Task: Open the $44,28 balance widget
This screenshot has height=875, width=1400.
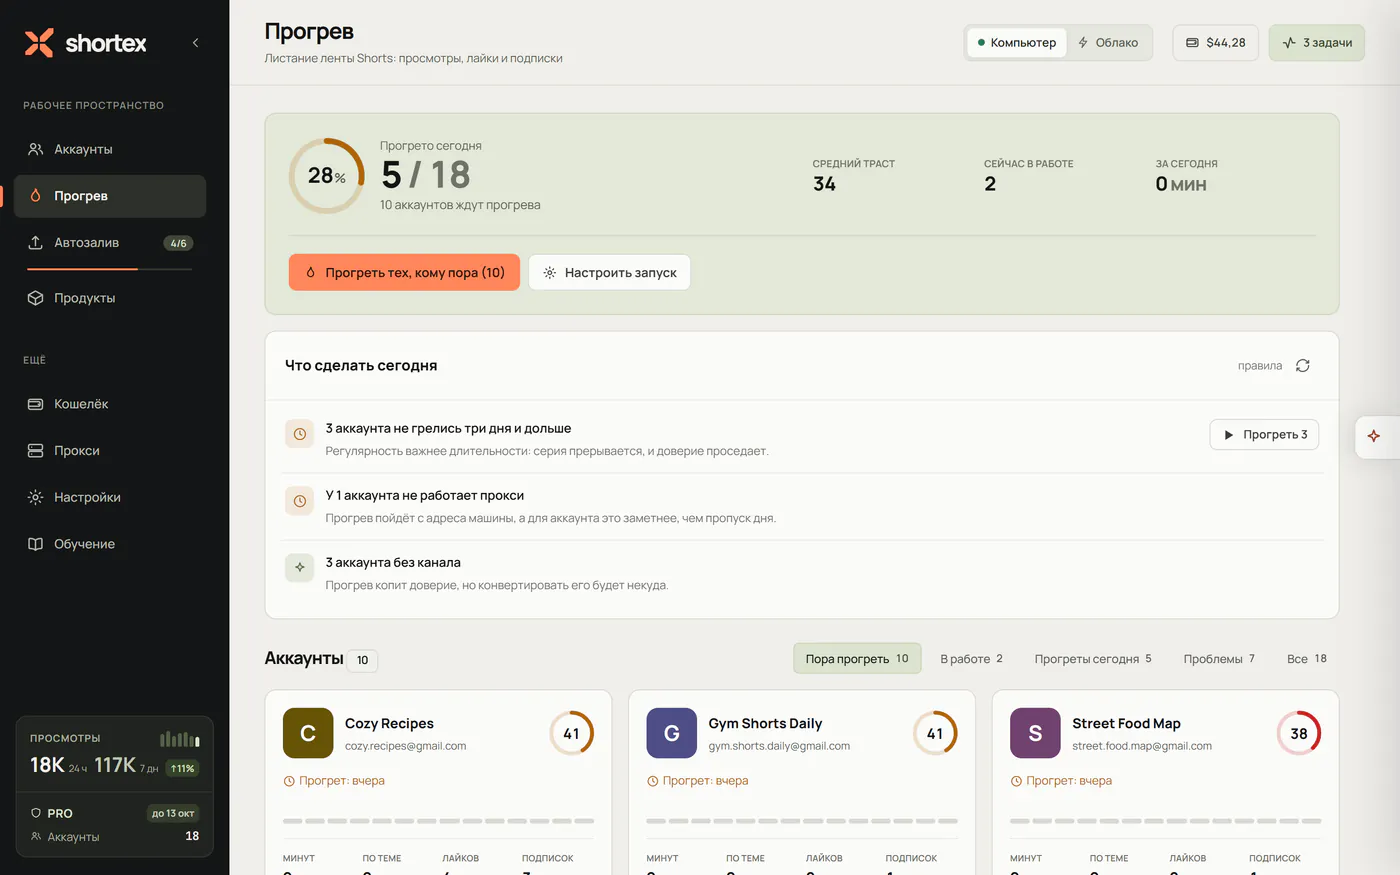Action: [x=1216, y=43]
